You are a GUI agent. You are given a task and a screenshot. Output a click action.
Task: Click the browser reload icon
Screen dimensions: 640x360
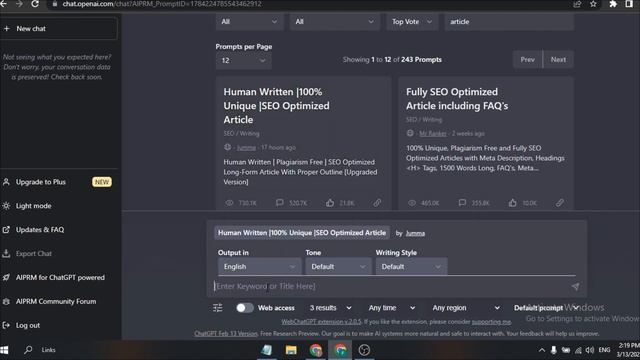click(x=35, y=4)
